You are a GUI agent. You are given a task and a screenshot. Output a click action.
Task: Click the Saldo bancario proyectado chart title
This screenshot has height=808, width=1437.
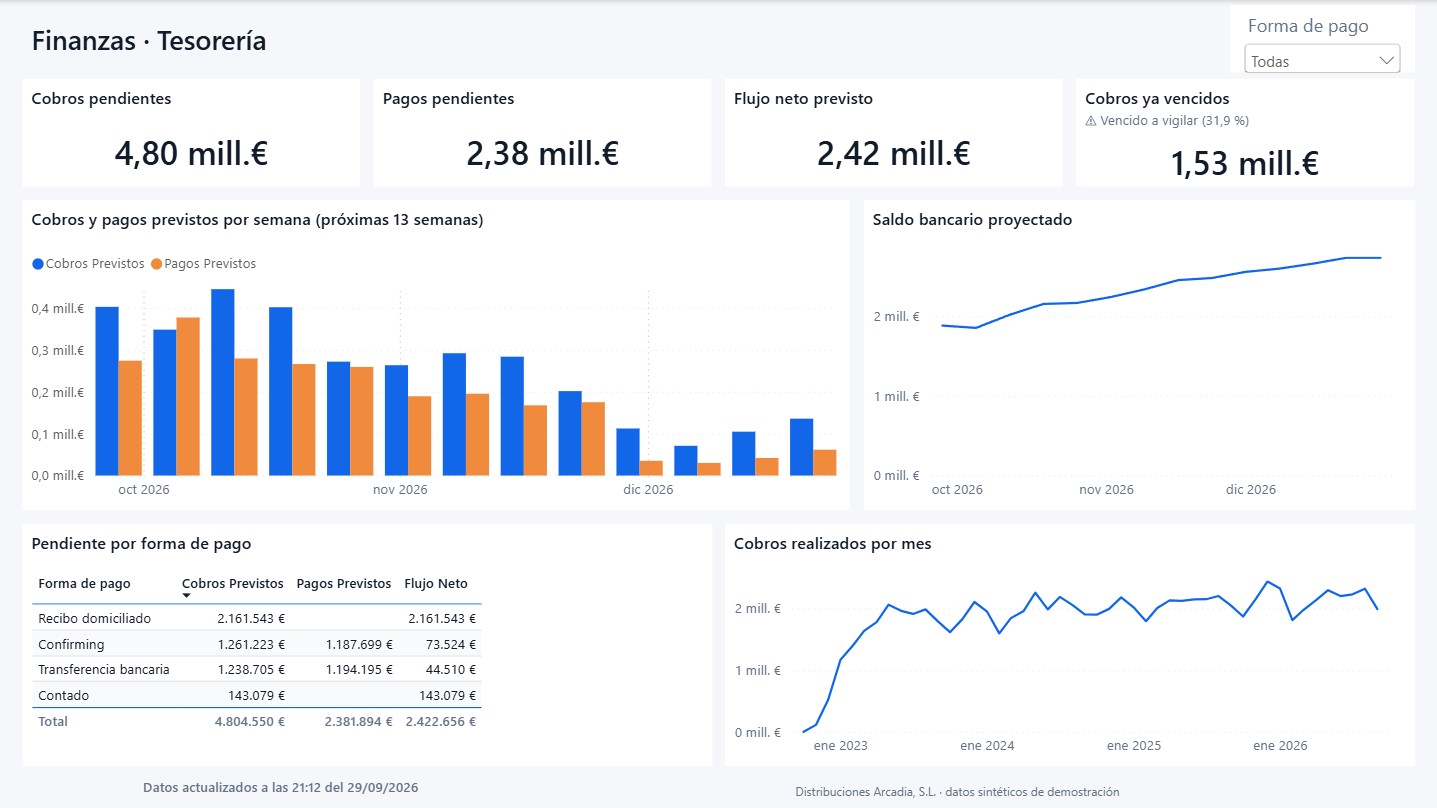pos(972,220)
